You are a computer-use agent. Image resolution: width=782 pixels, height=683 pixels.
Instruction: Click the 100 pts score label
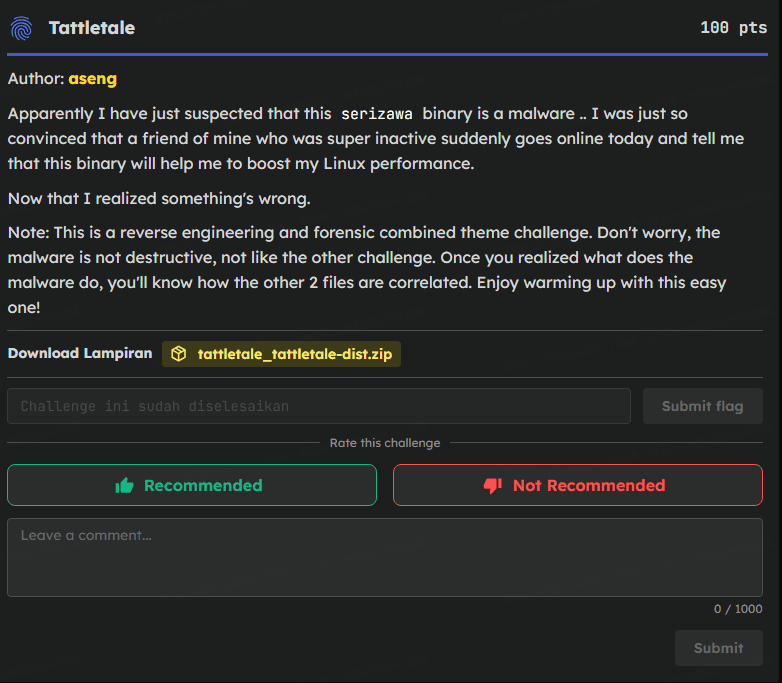pos(733,28)
